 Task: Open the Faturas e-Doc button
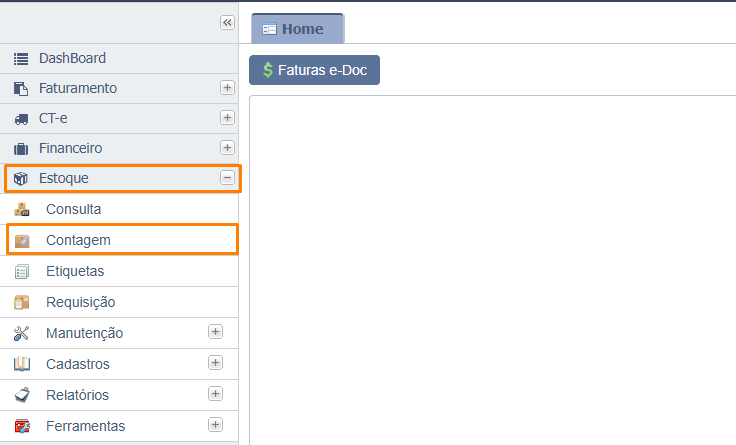[x=314, y=70]
